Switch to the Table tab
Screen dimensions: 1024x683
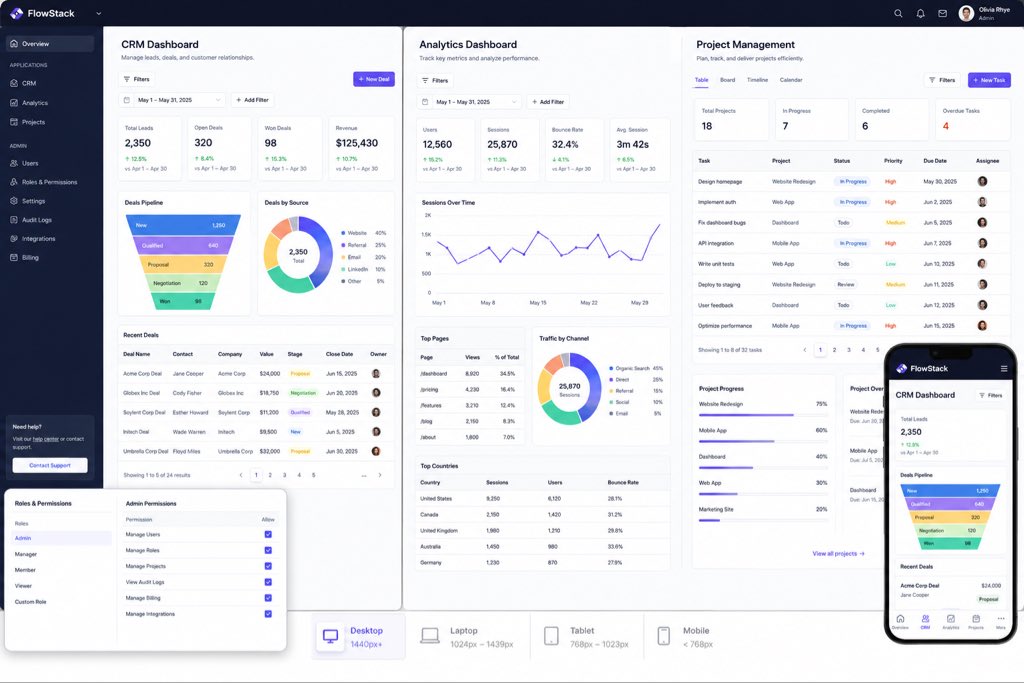coord(701,80)
